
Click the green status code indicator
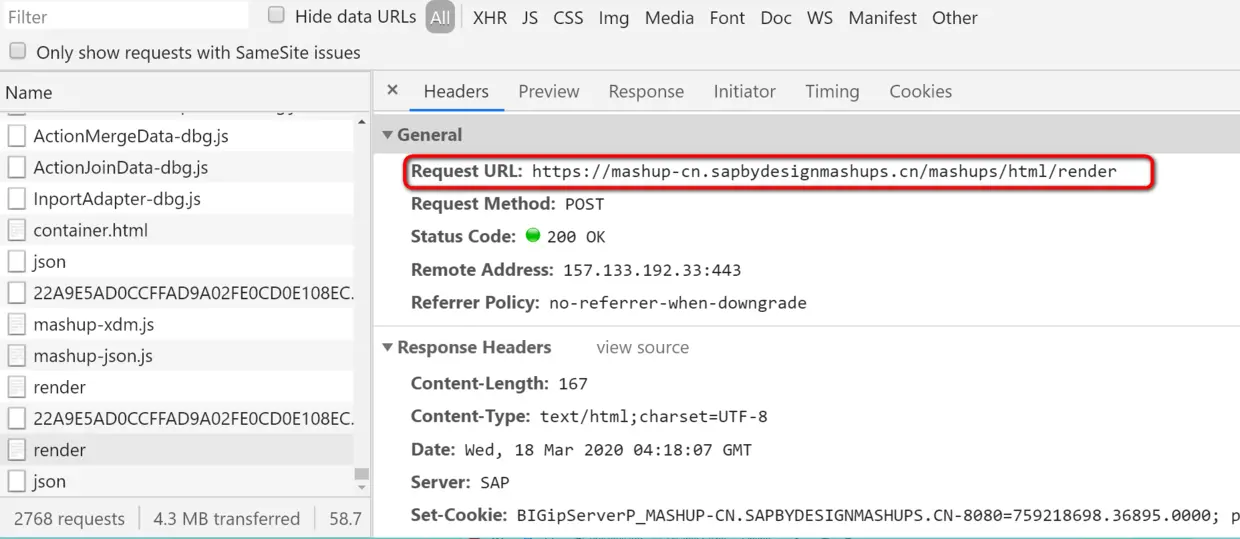tap(532, 236)
